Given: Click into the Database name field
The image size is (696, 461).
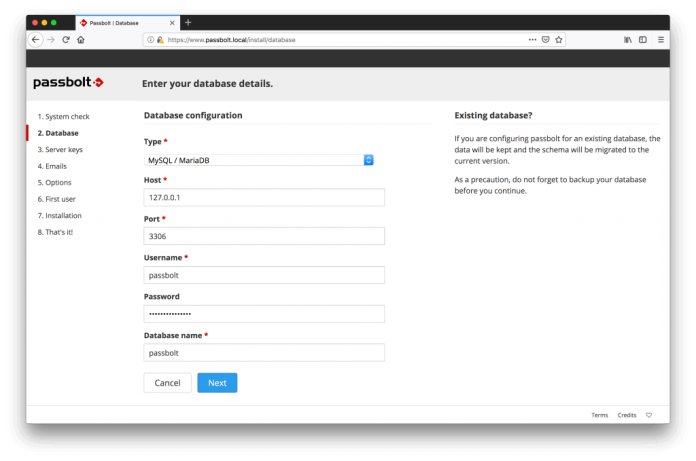Looking at the screenshot, I should (x=264, y=353).
